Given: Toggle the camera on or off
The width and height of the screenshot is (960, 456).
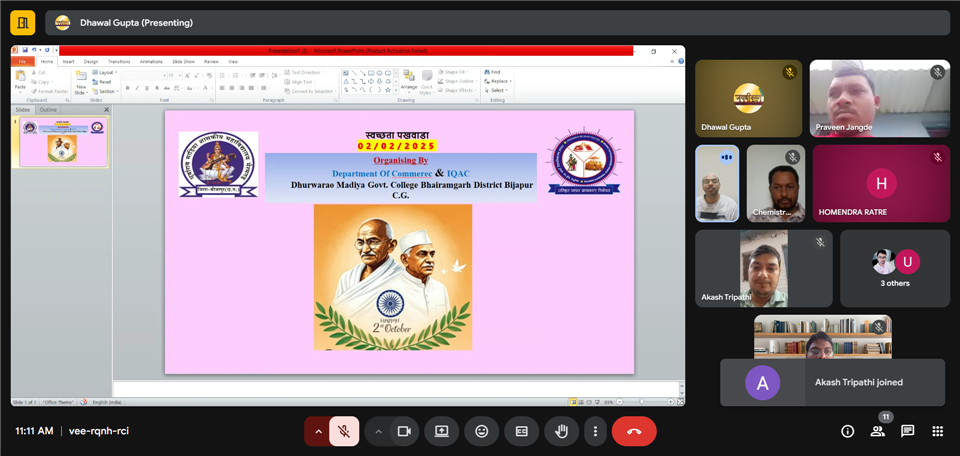Looking at the screenshot, I should [404, 431].
